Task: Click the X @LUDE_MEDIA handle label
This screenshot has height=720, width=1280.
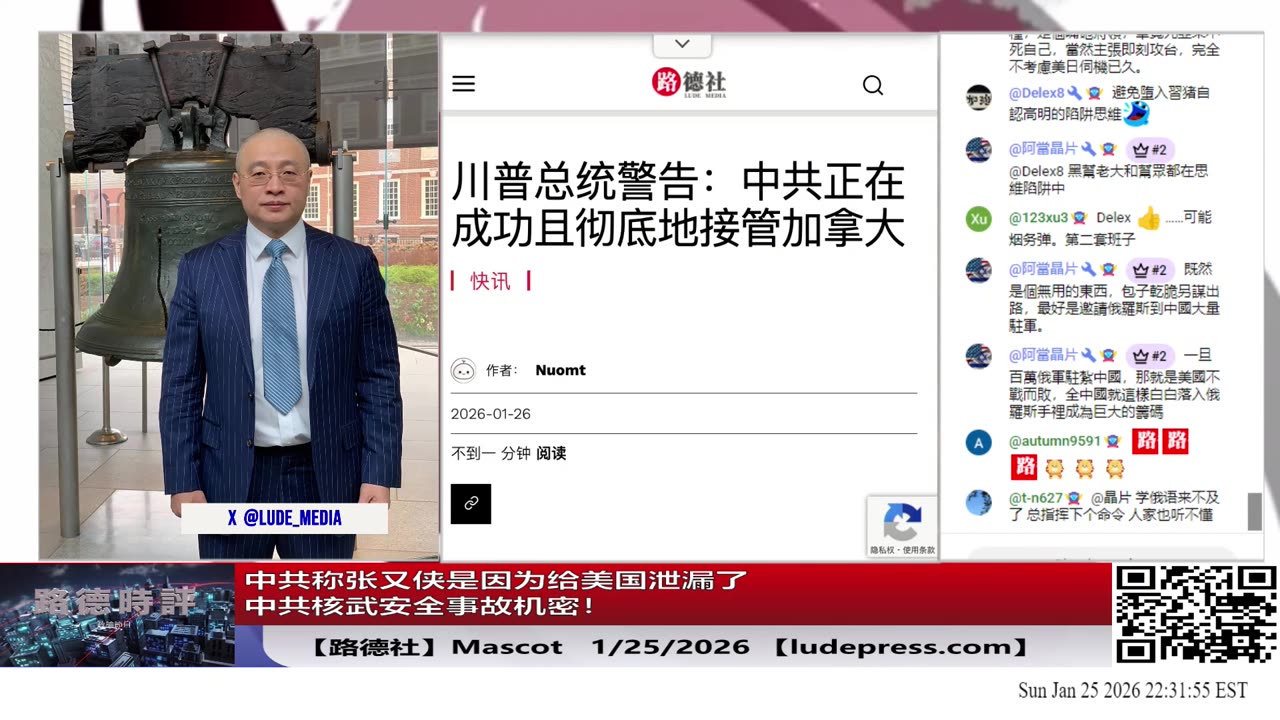Action: coord(284,518)
